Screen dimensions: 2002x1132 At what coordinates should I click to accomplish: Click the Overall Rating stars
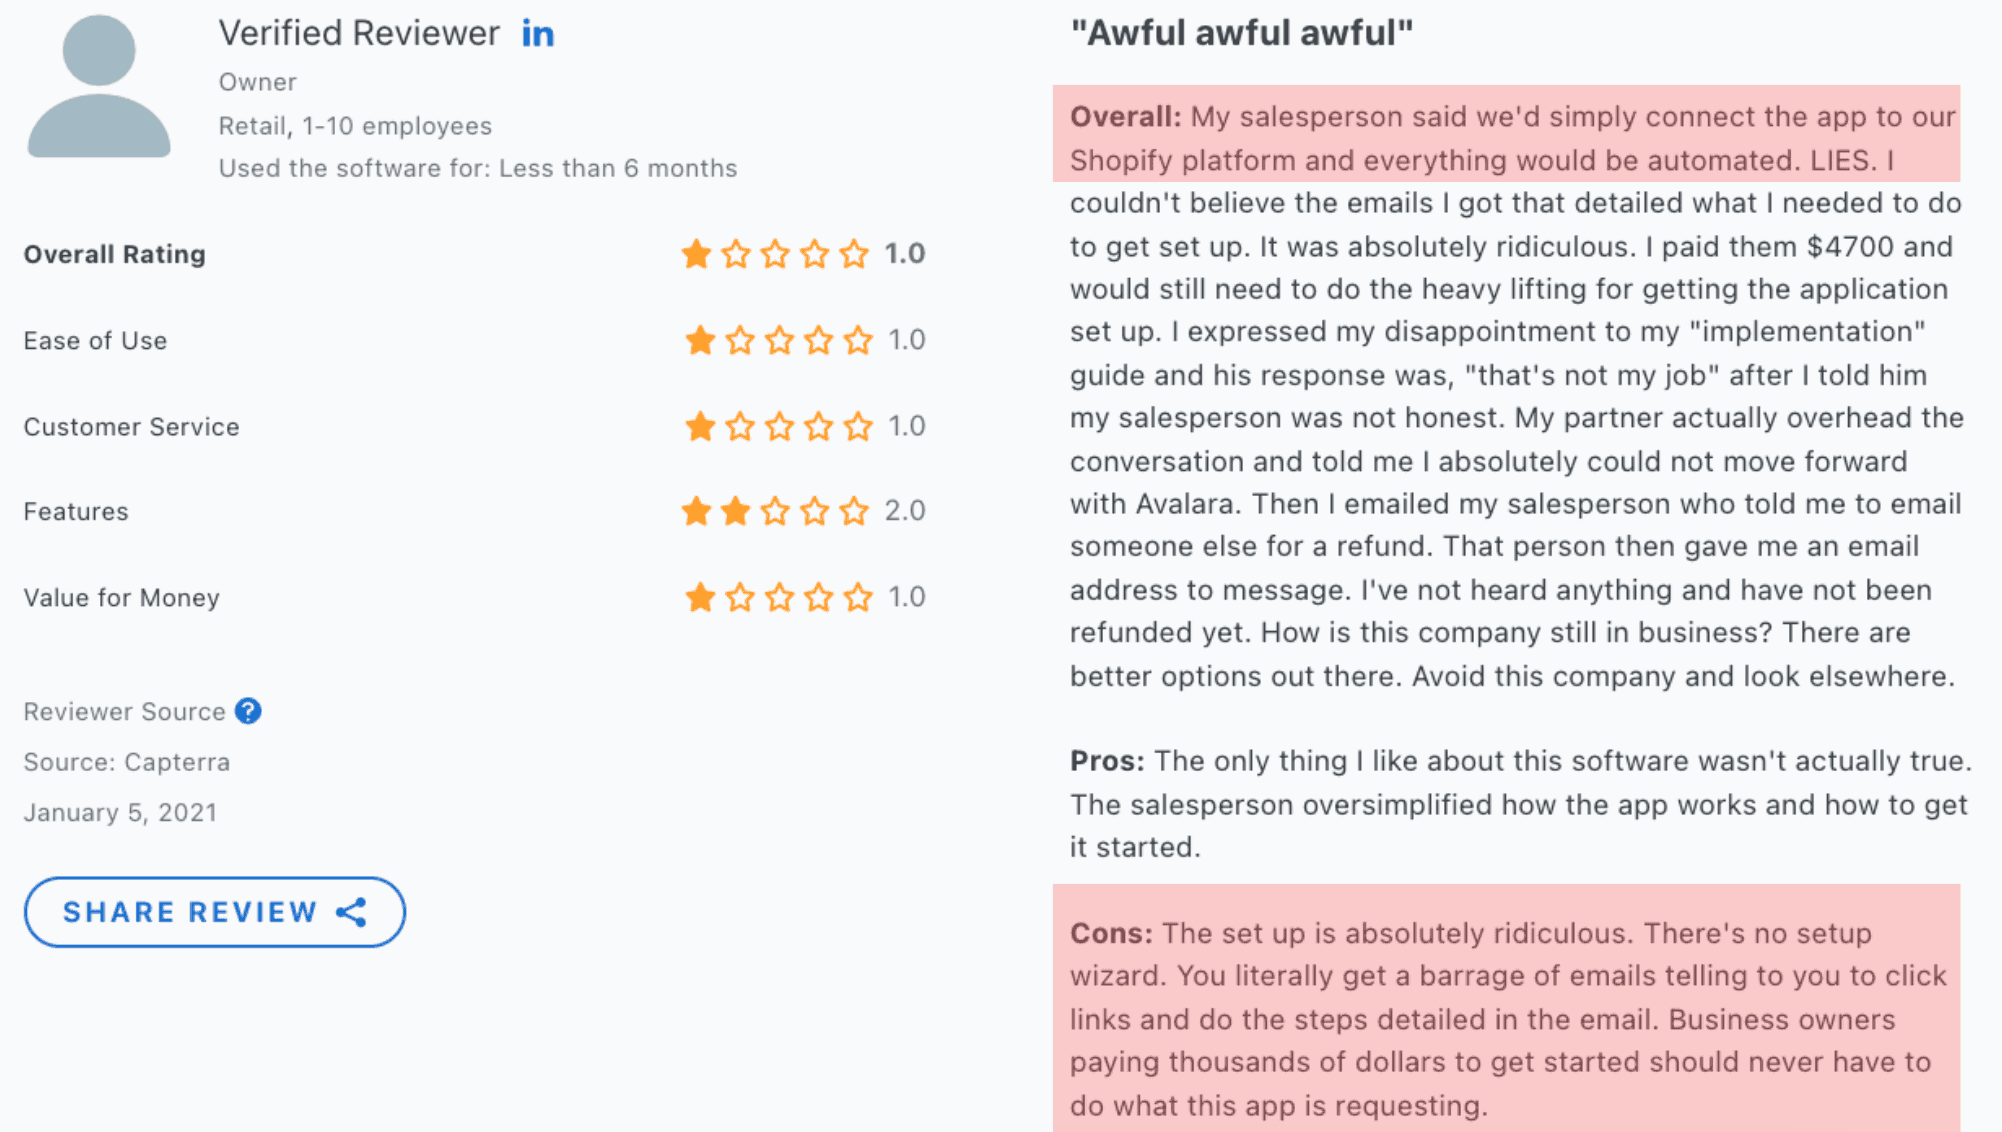tap(775, 254)
